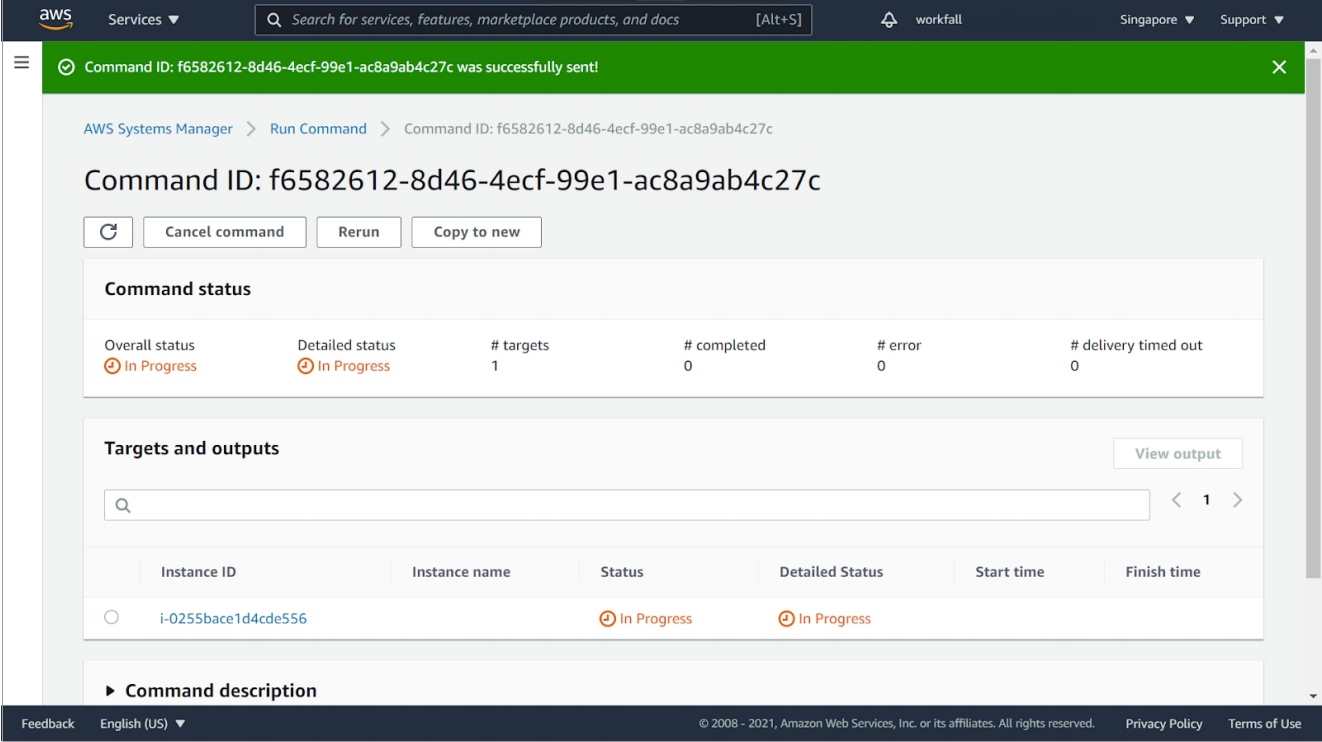Open the Support dropdown menu
The height and width of the screenshot is (742, 1322).
(1251, 20)
